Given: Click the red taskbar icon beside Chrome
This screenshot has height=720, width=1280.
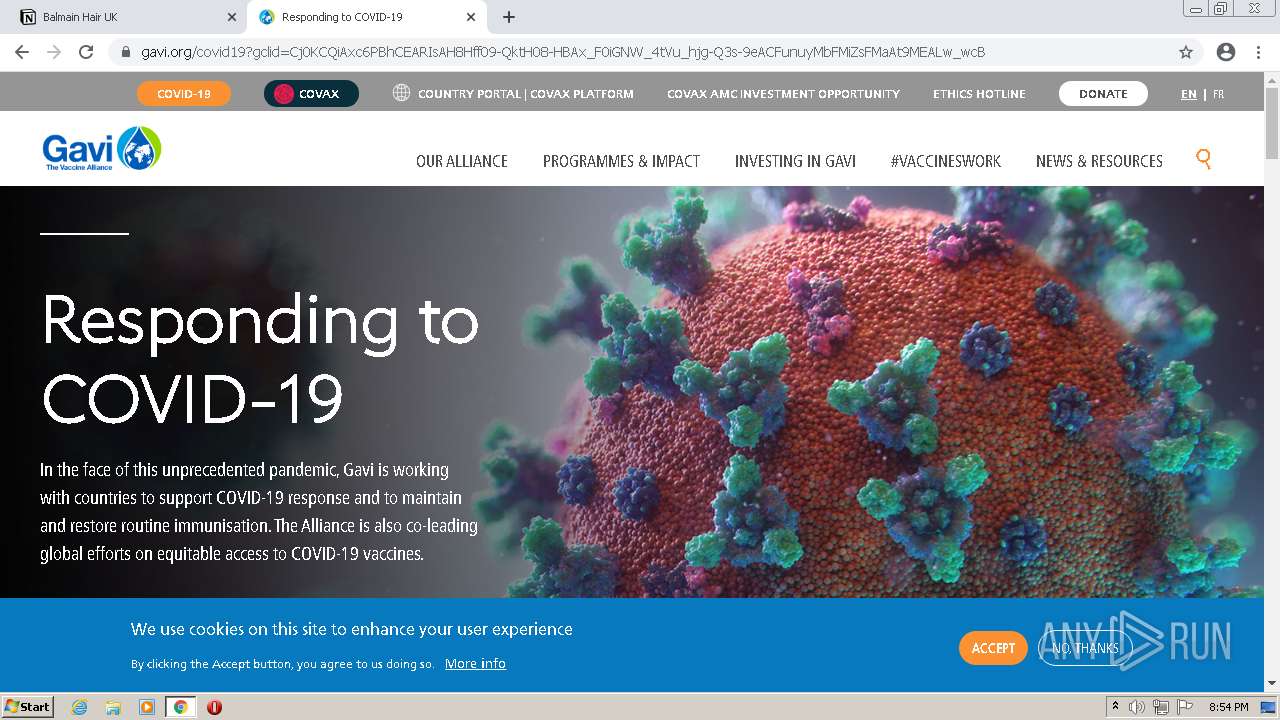Looking at the screenshot, I should point(214,707).
